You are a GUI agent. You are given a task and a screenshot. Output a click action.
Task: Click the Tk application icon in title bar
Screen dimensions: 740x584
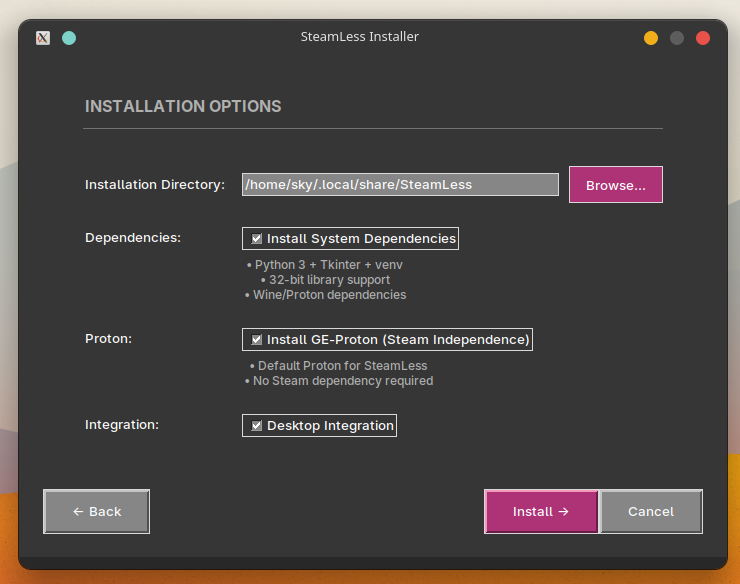[x=43, y=38]
